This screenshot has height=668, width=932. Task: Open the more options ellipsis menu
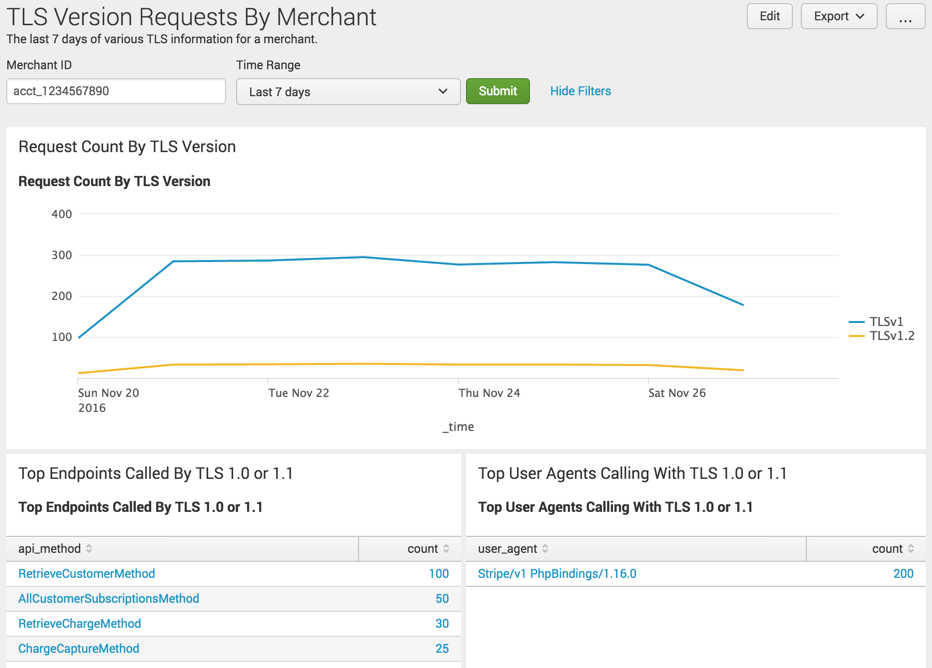pyautogui.click(x=905, y=16)
